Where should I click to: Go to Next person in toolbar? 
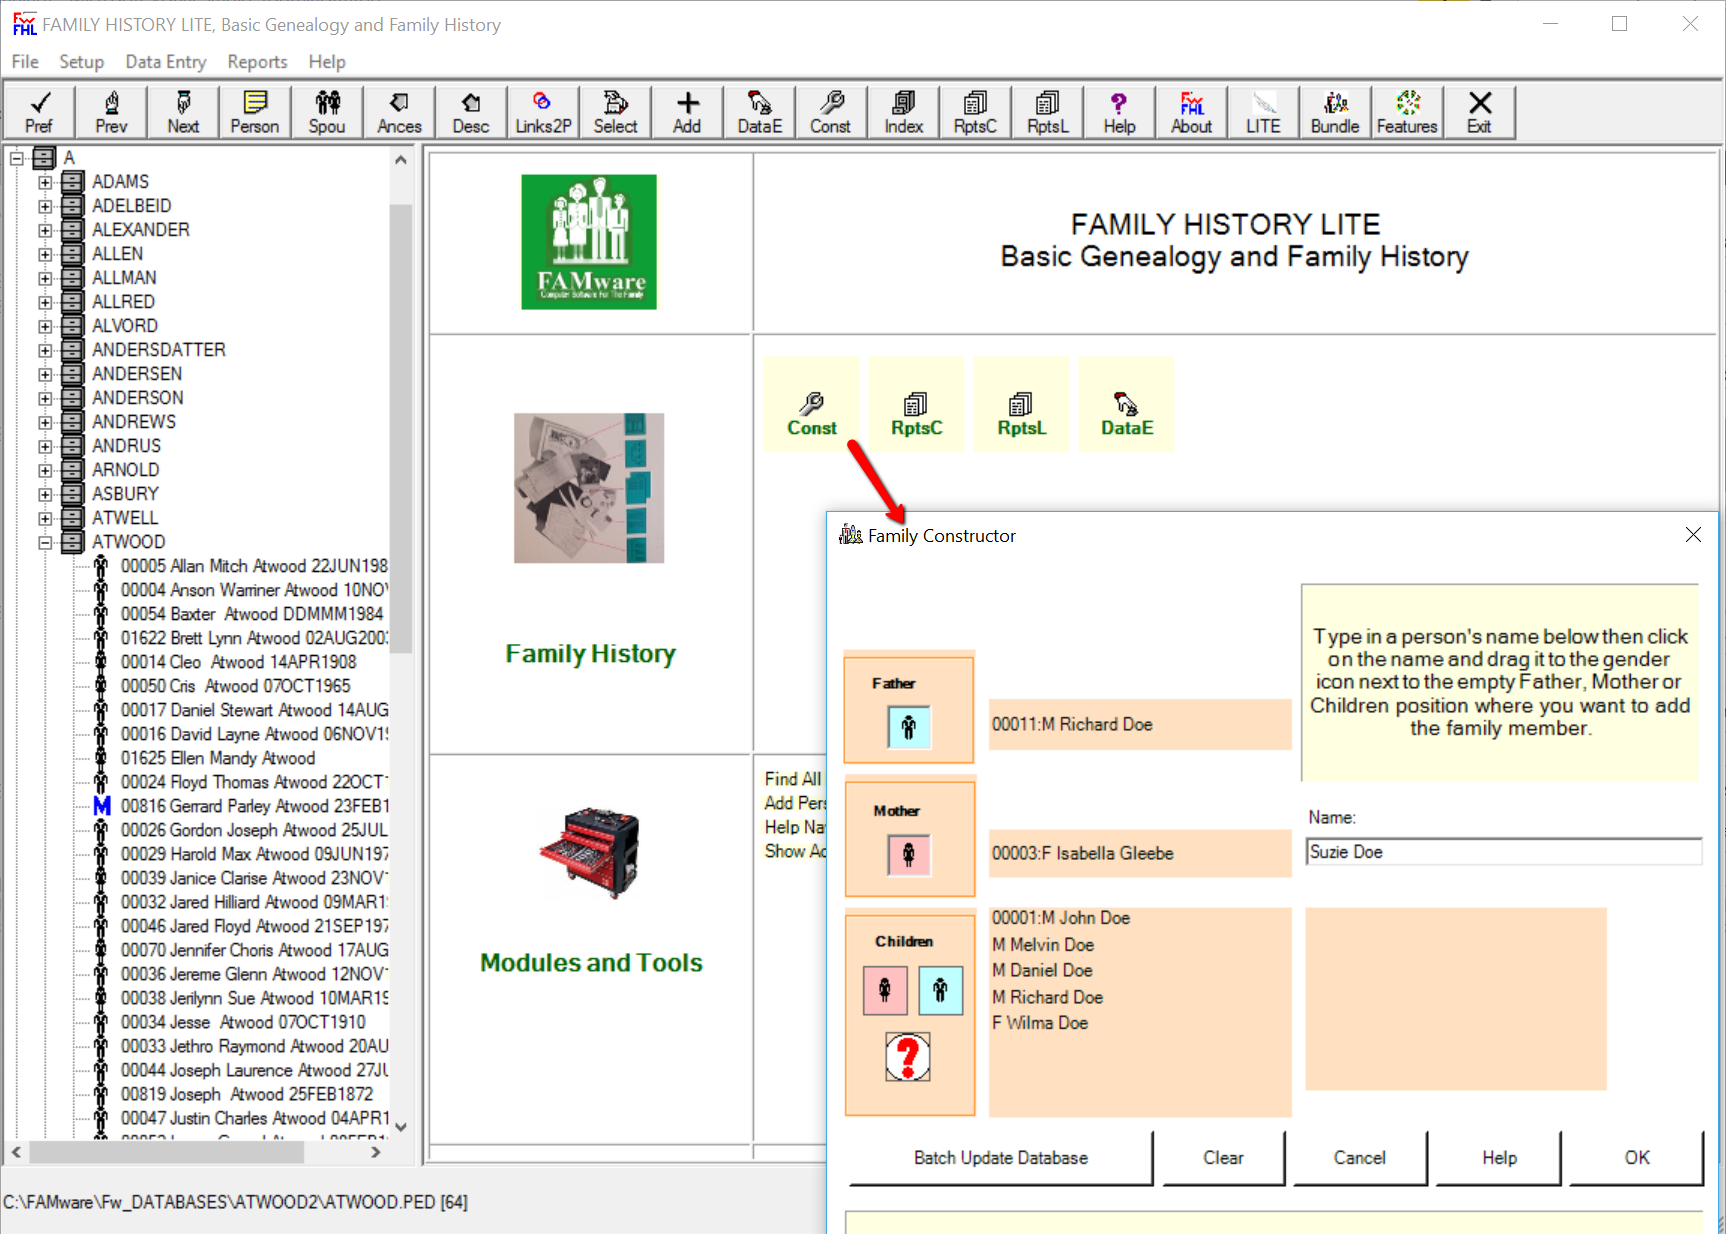[183, 112]
